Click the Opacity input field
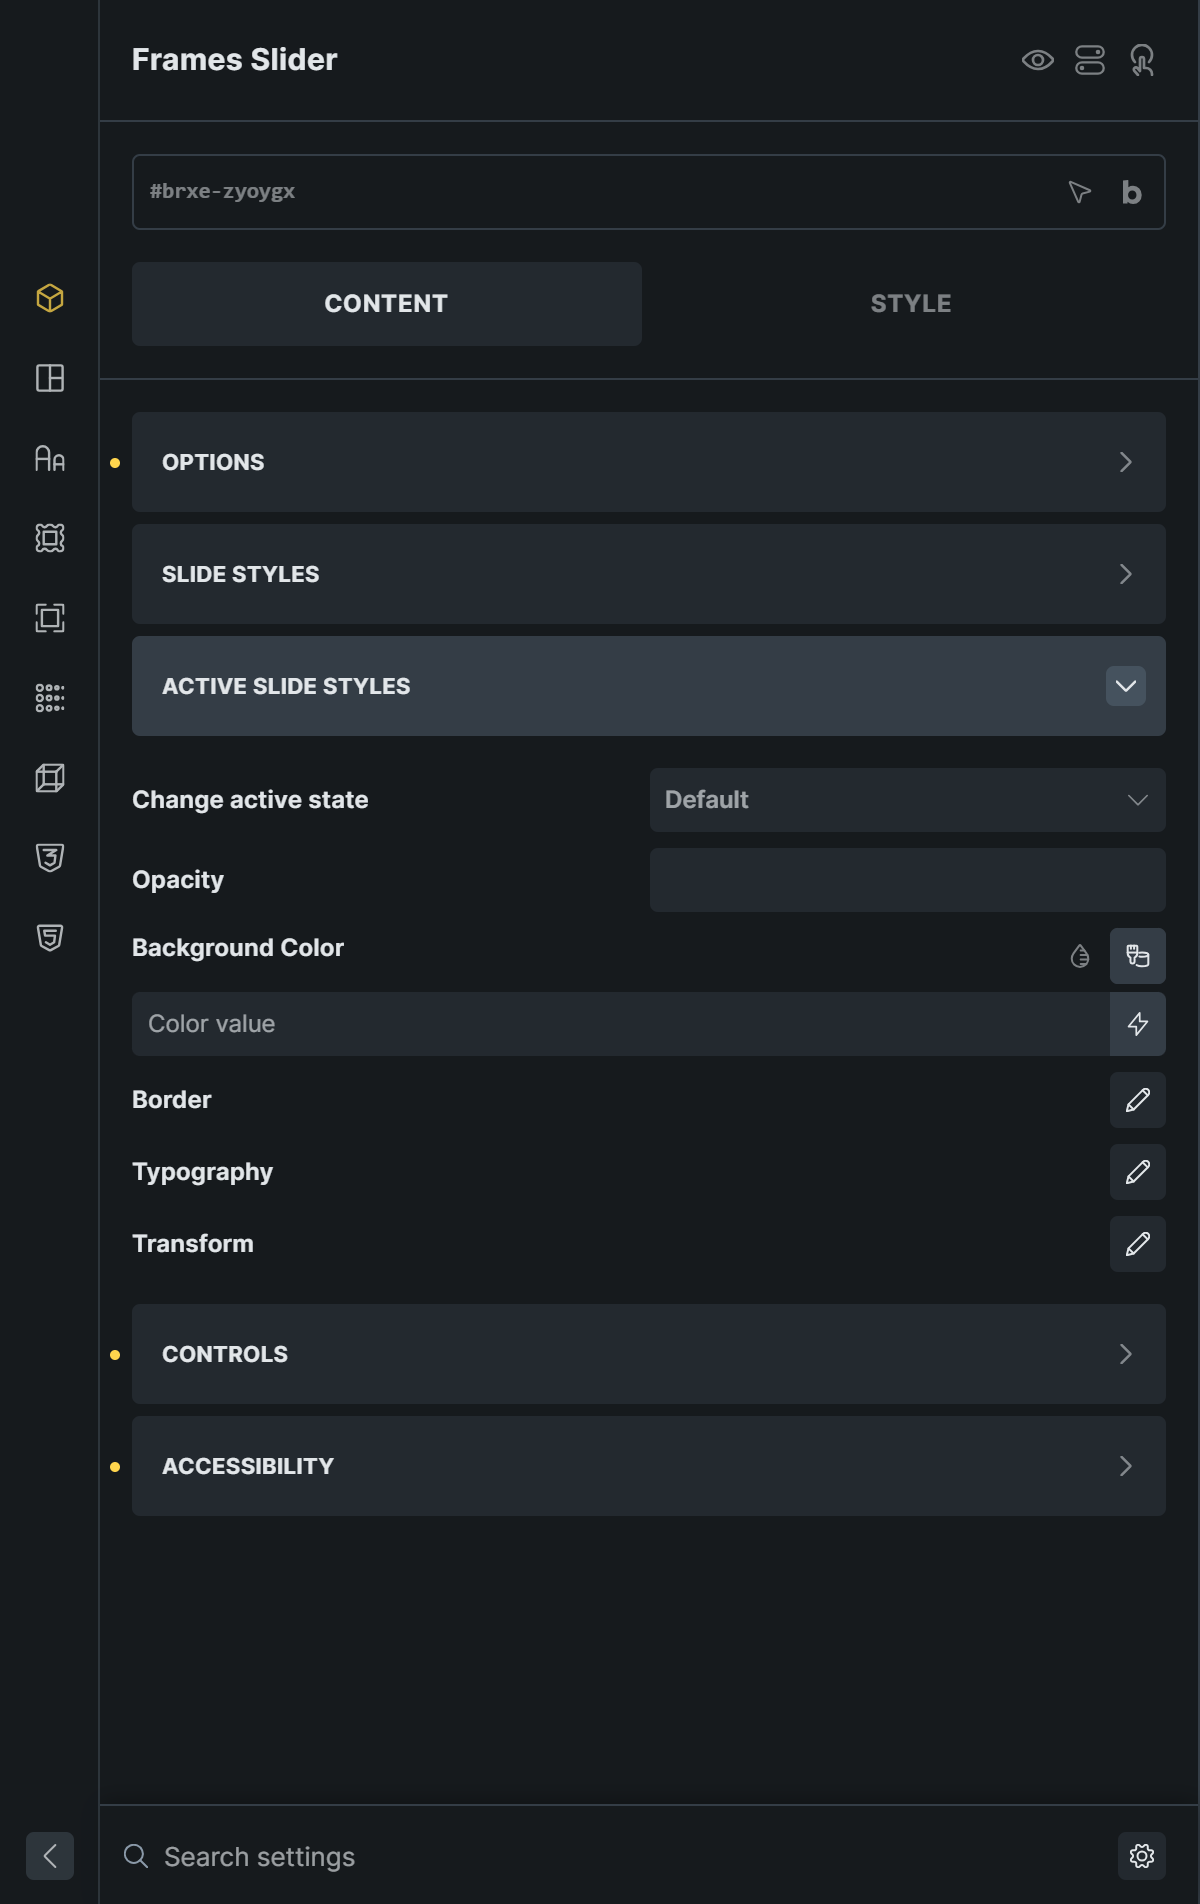The width and height of the screenshot is (1200, 1904). (x=908, y=880)
